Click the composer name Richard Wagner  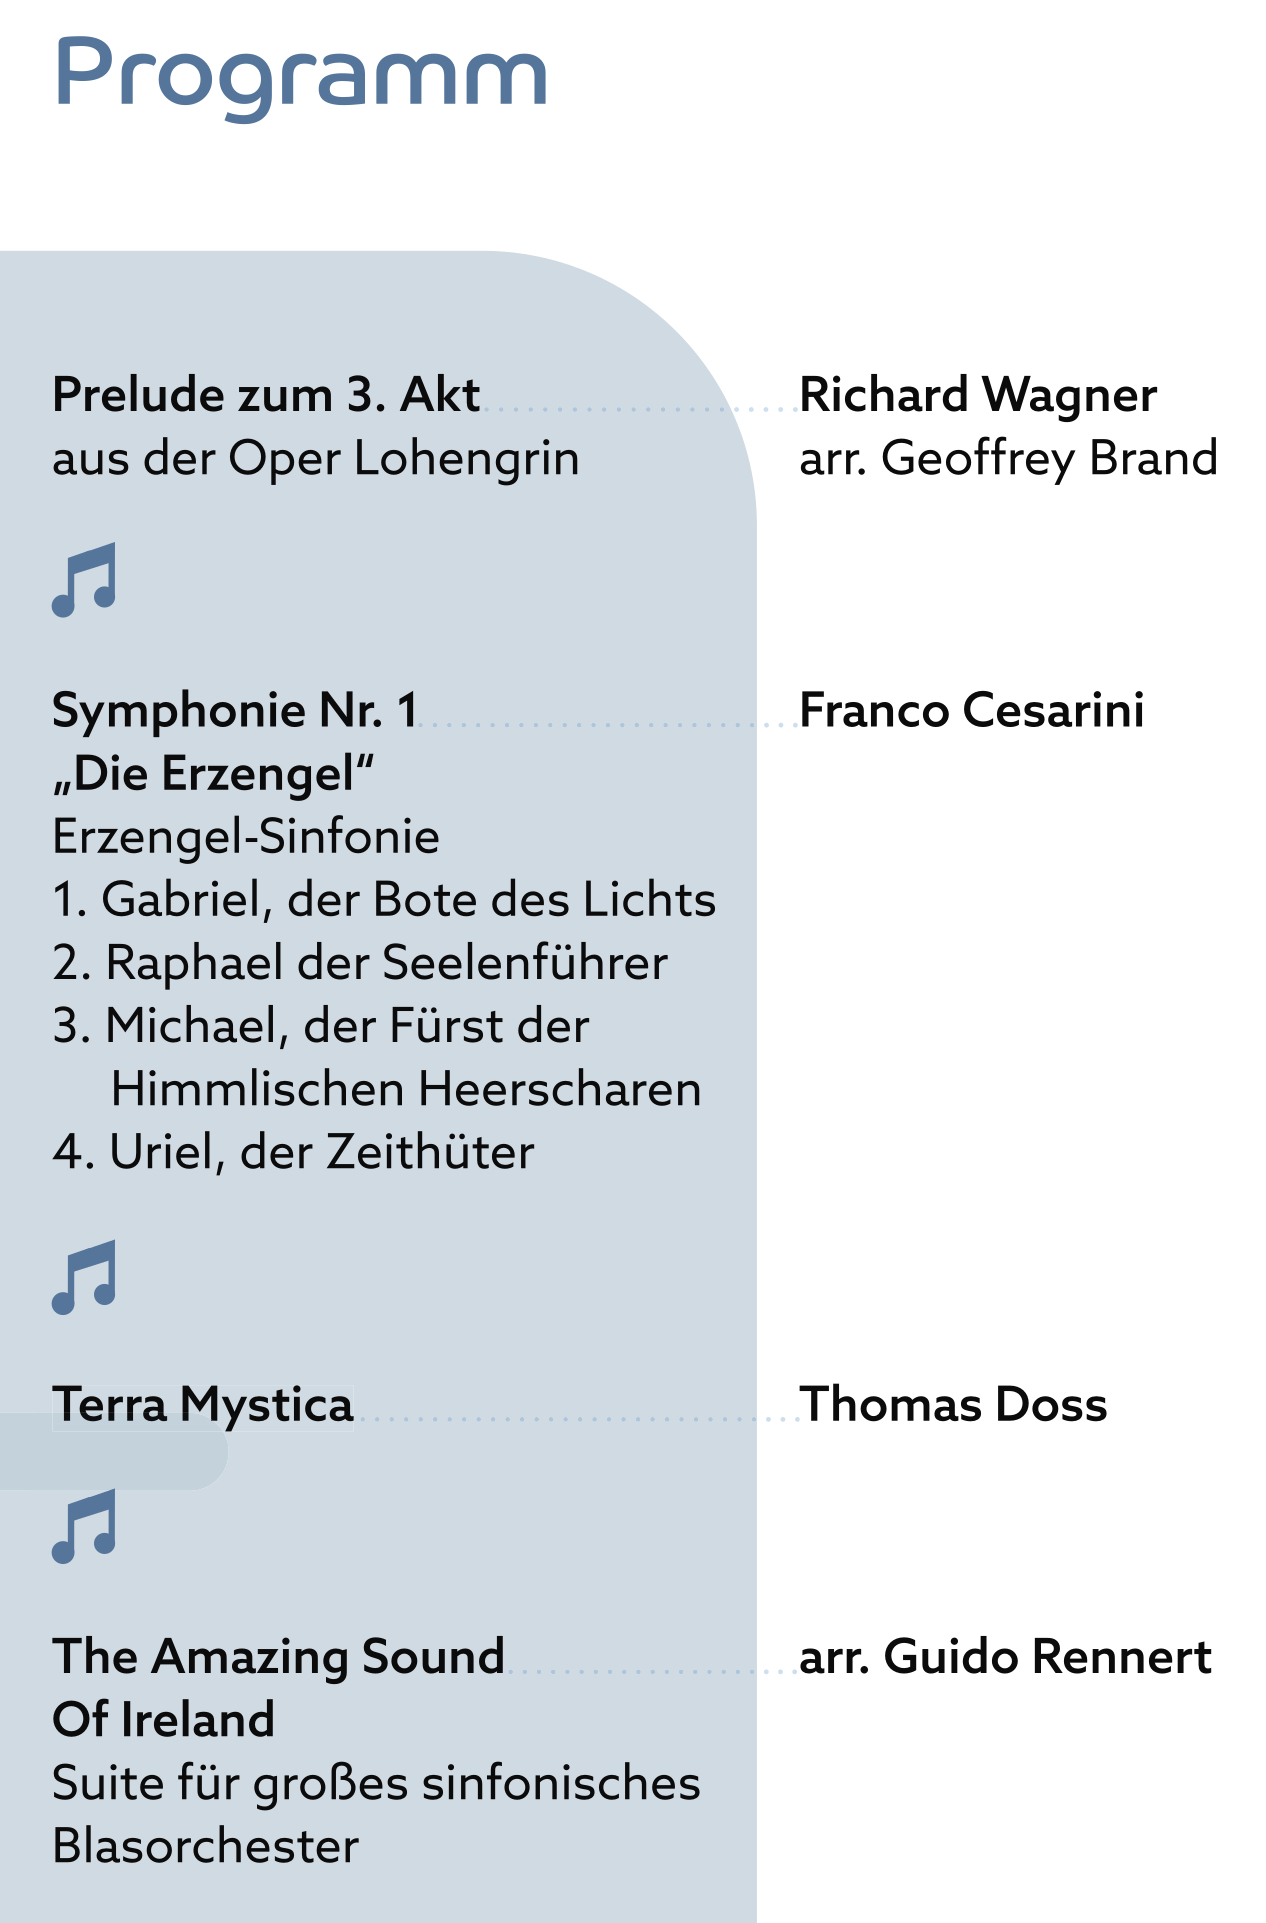tap(978, 395)
